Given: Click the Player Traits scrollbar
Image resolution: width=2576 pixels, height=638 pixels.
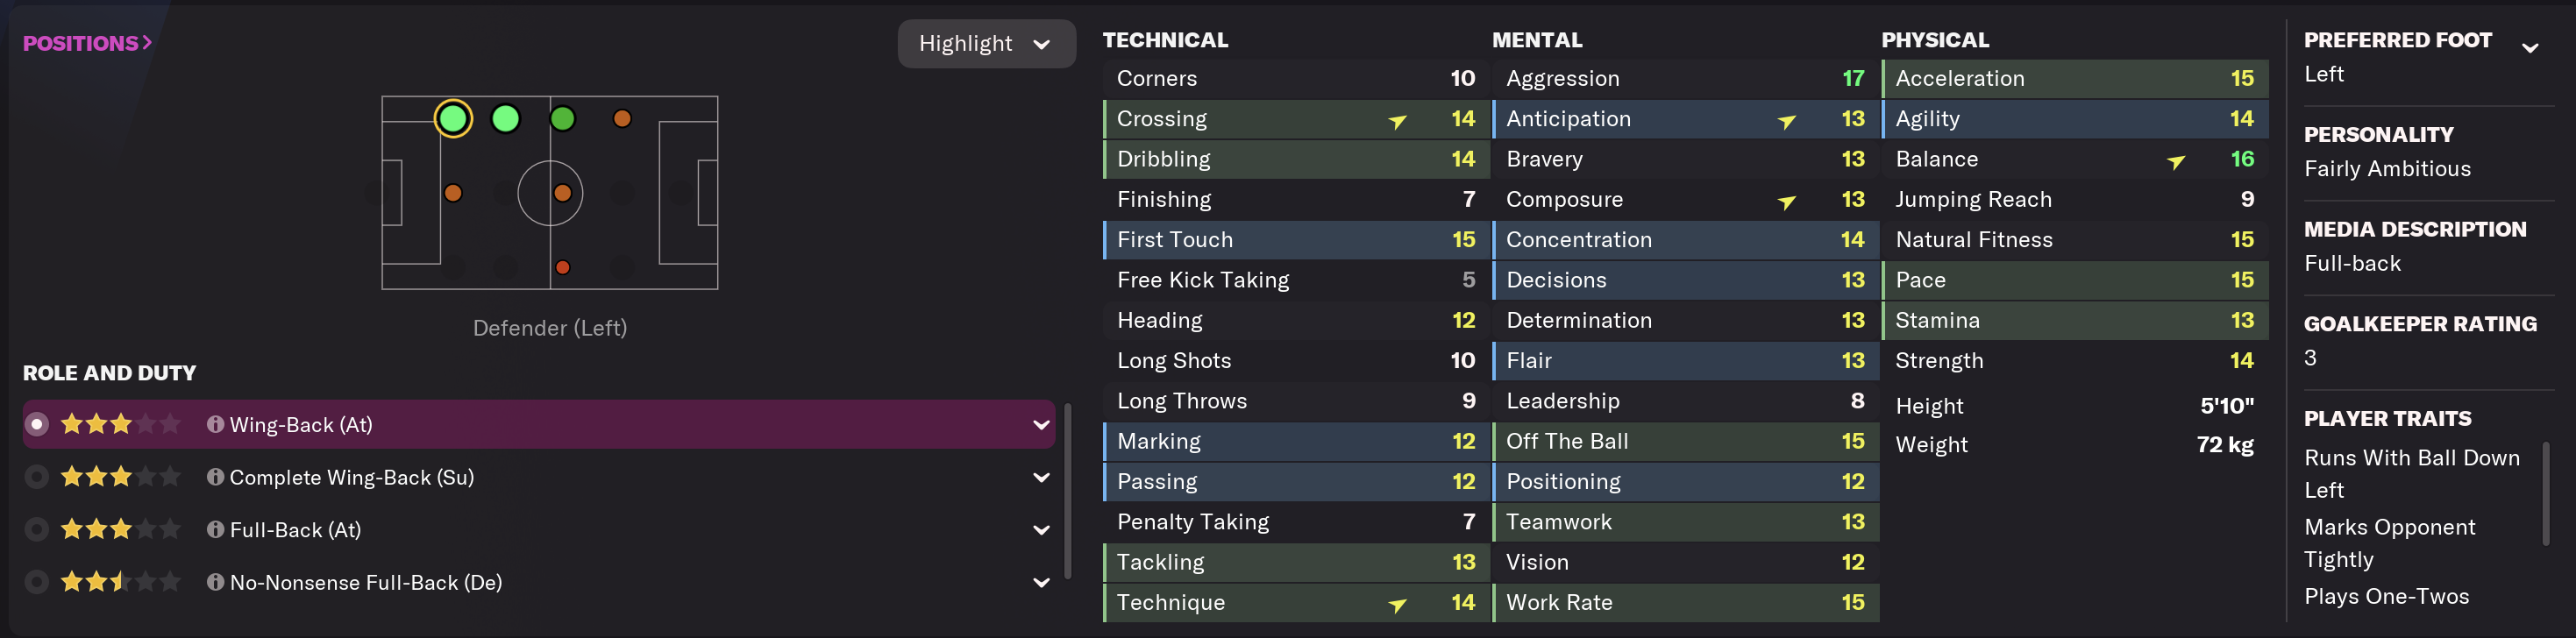Looking at the screenshot, I should point(2545,493).
